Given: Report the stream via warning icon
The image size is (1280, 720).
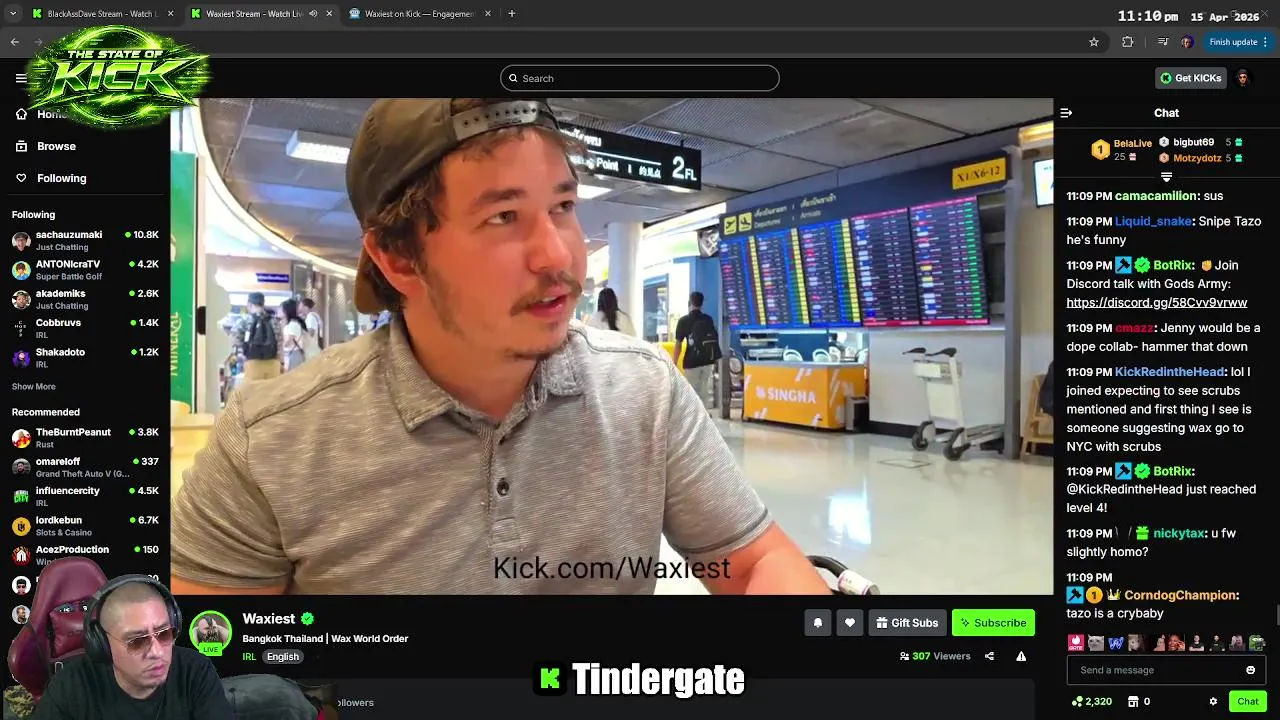Looking at the screenshot, I should [1021, 657].
